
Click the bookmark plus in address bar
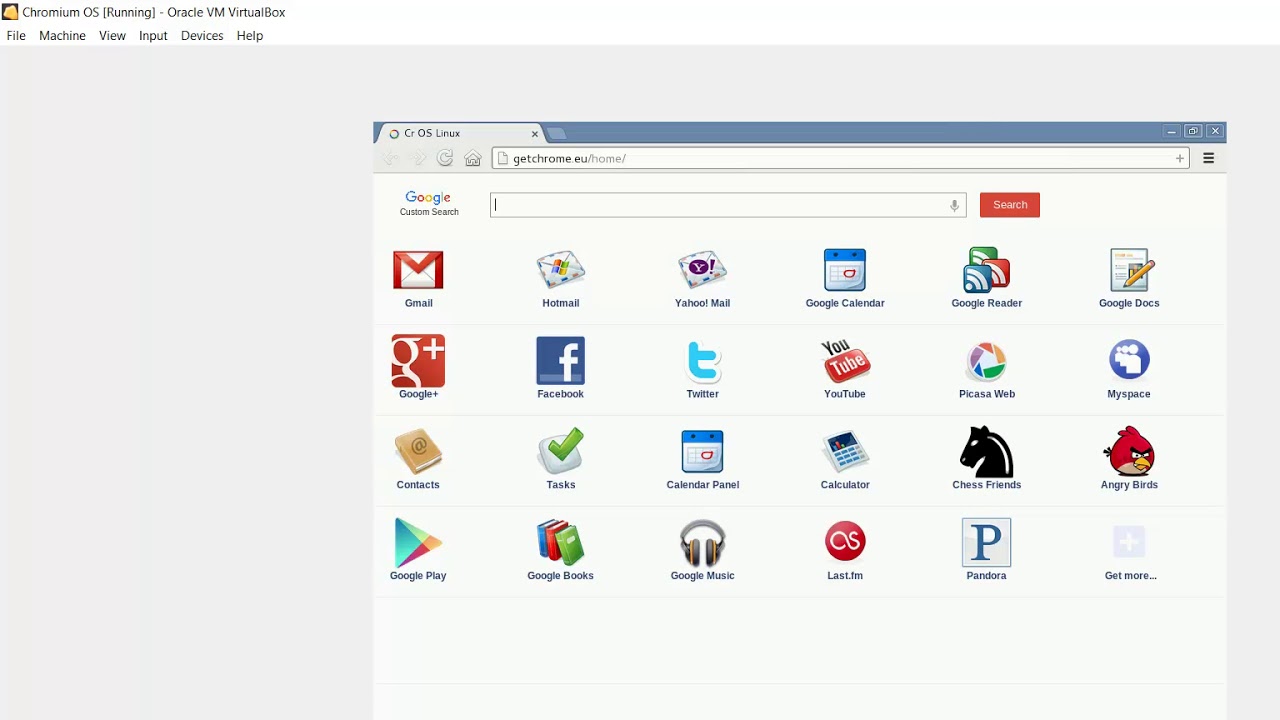[x=1180, y=158]
